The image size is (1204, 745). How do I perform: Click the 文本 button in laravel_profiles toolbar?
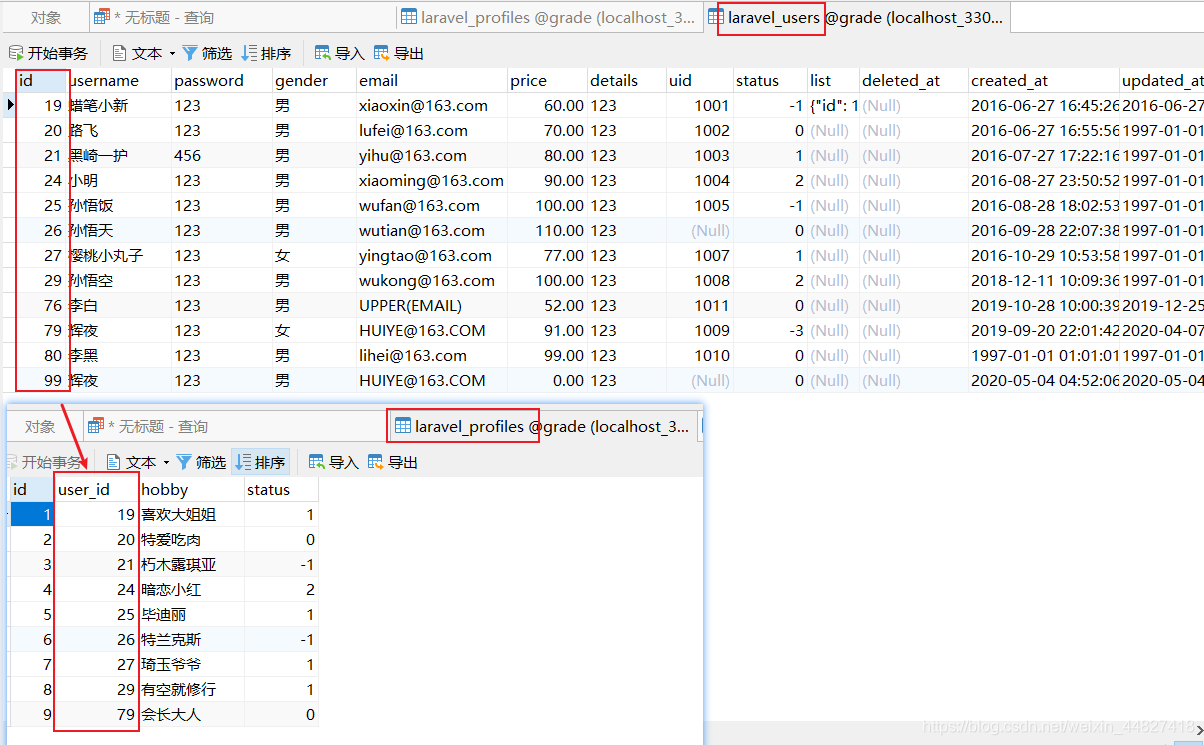[131, 462]
